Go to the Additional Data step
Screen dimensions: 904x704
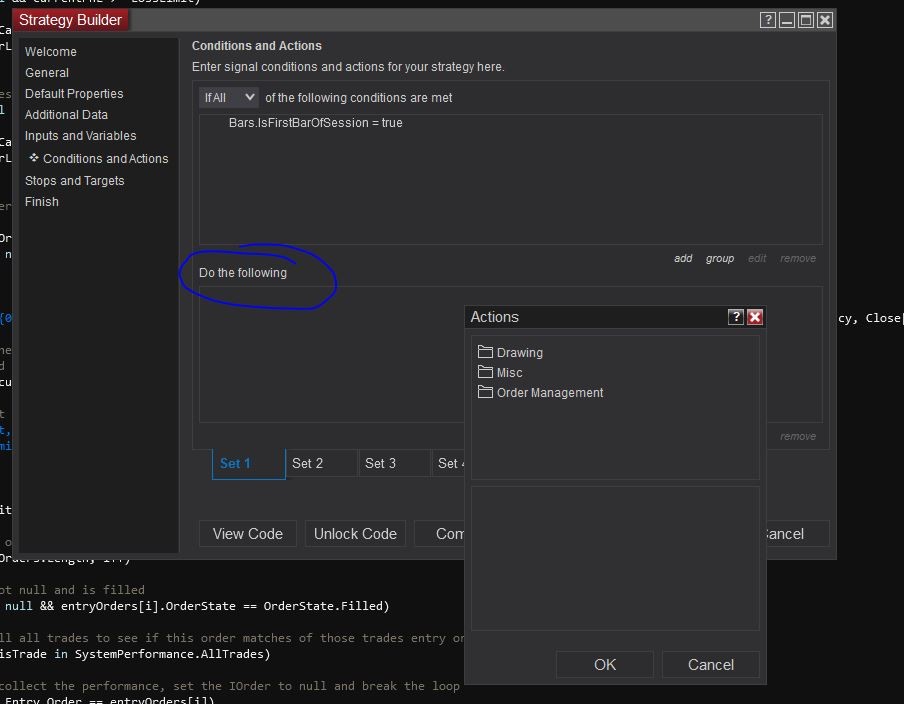pyautogui.click(x=66, y=115)
